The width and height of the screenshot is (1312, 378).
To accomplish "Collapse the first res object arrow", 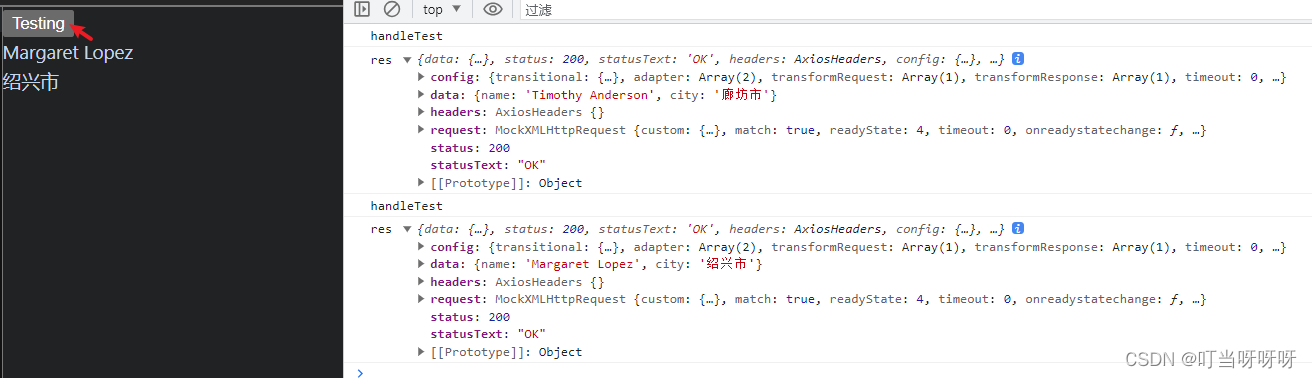I will click(407, 60).
